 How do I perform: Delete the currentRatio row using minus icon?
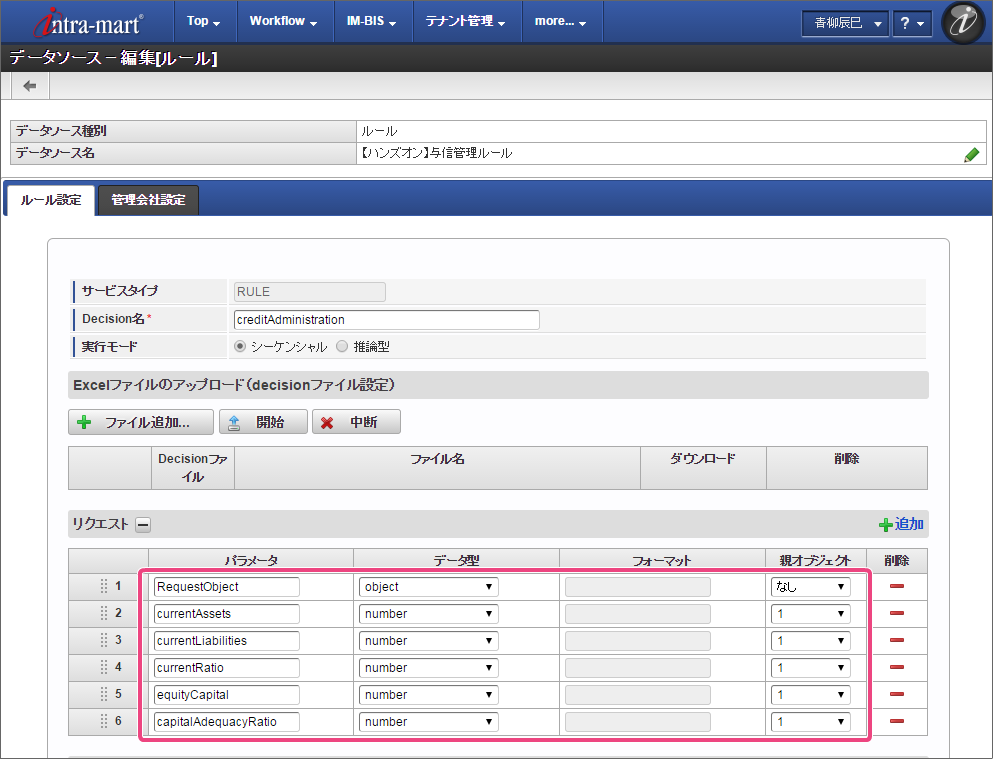[896, 667]
